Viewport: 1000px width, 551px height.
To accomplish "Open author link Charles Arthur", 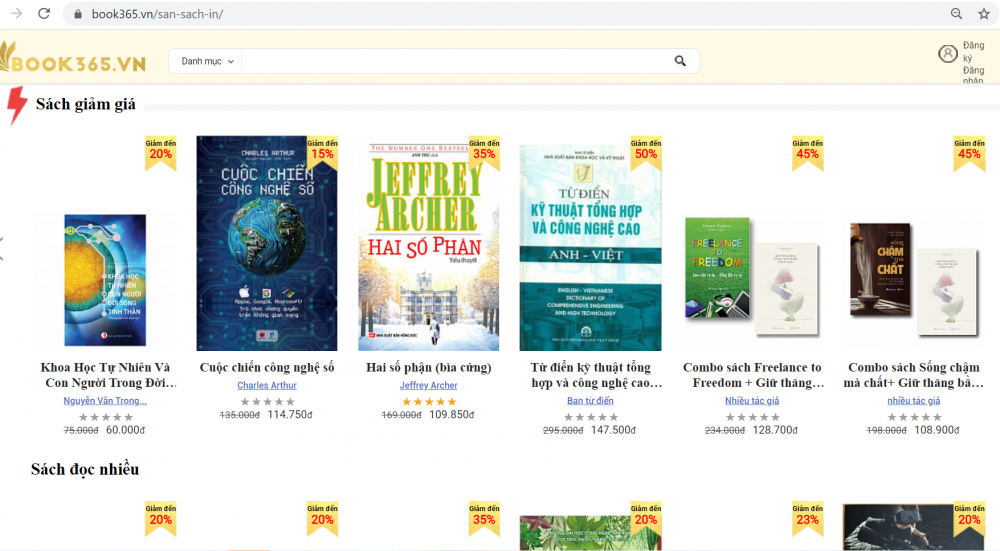I will (266, 385).
